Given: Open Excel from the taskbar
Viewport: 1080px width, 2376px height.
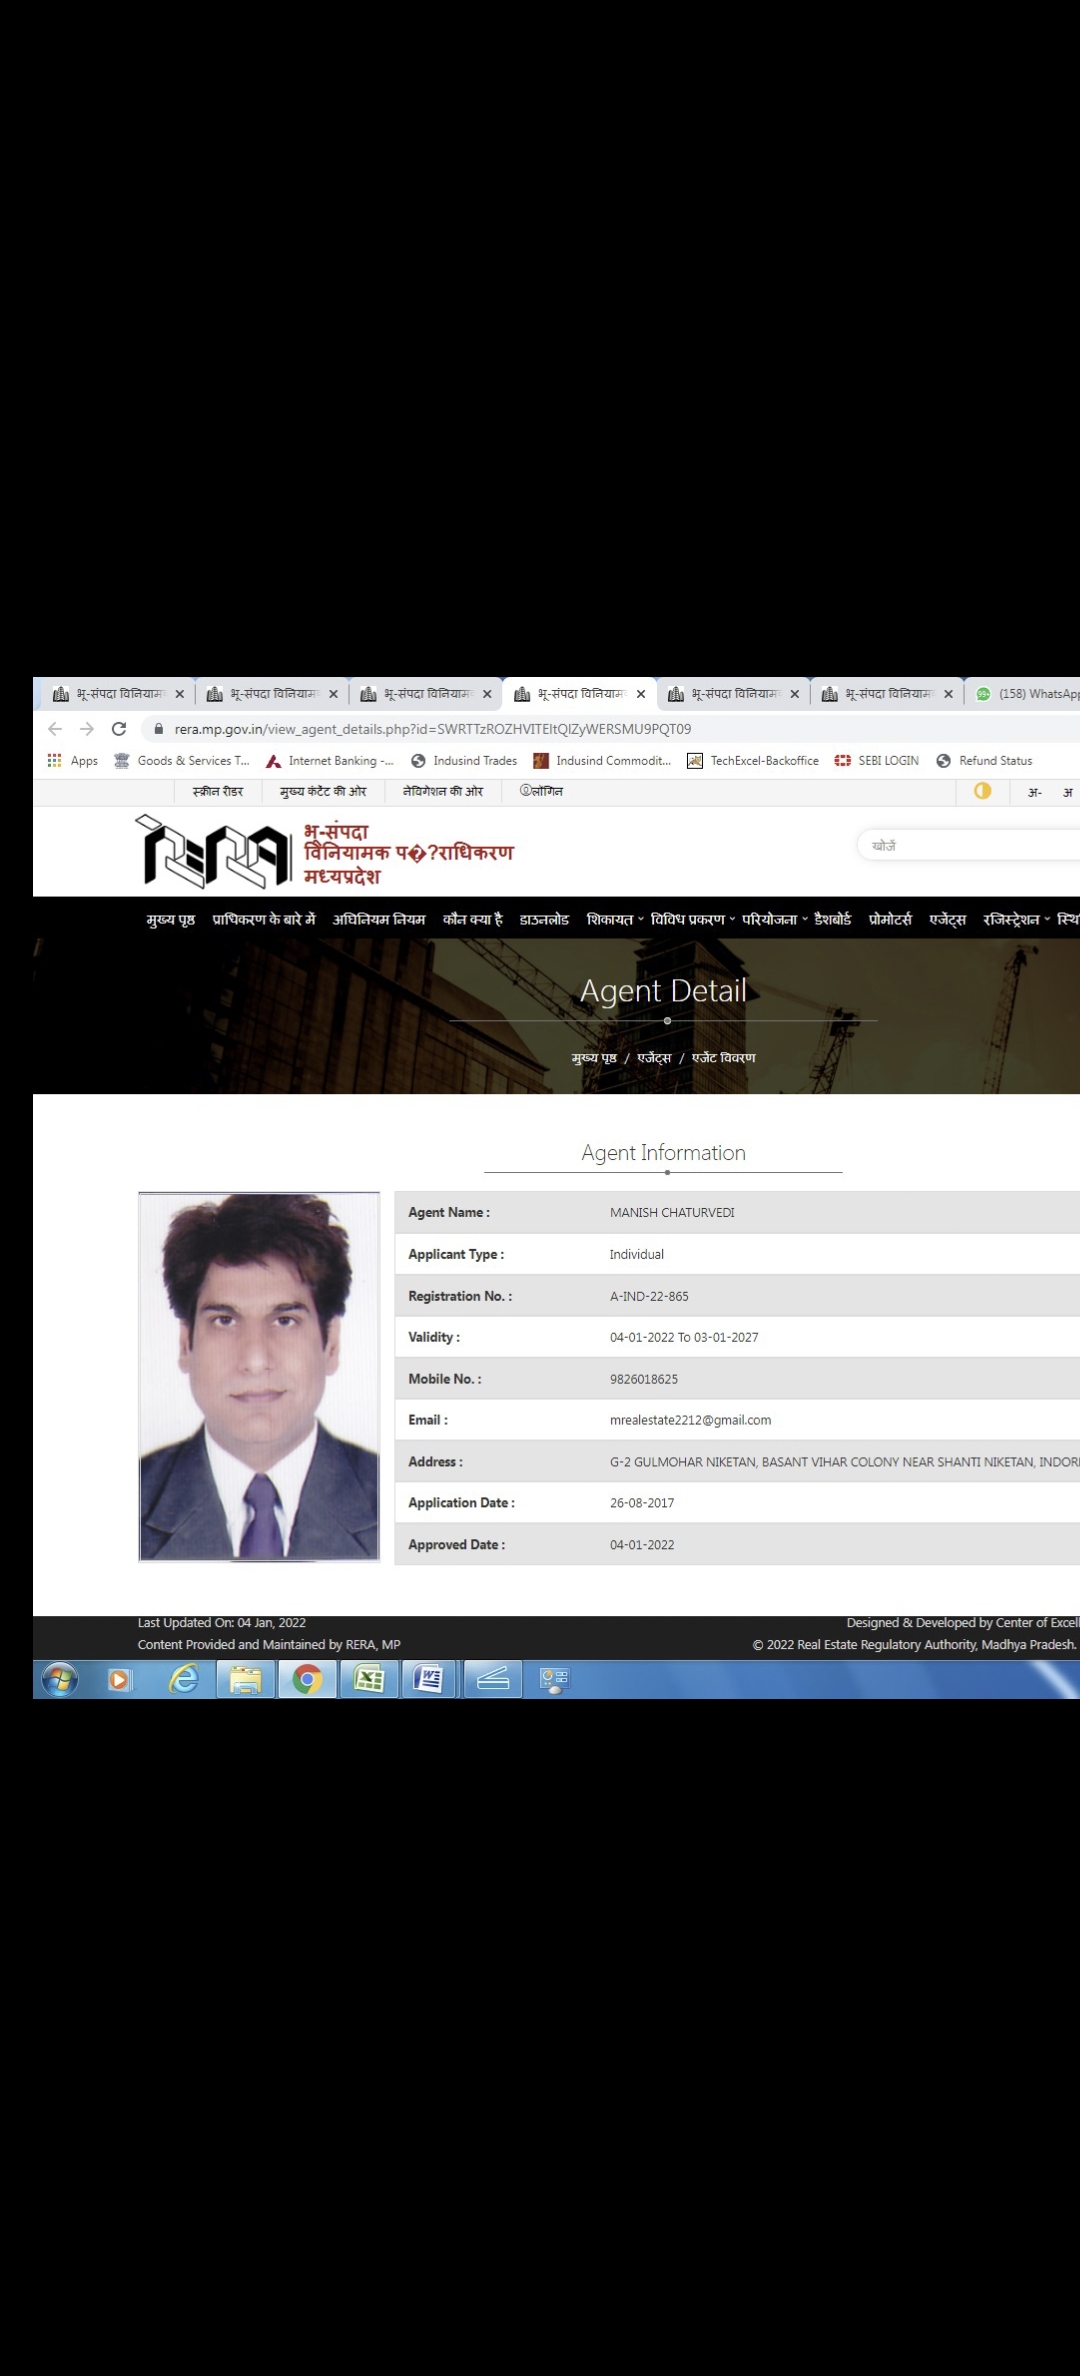Looking at the screenshot, I should 368,1679.
